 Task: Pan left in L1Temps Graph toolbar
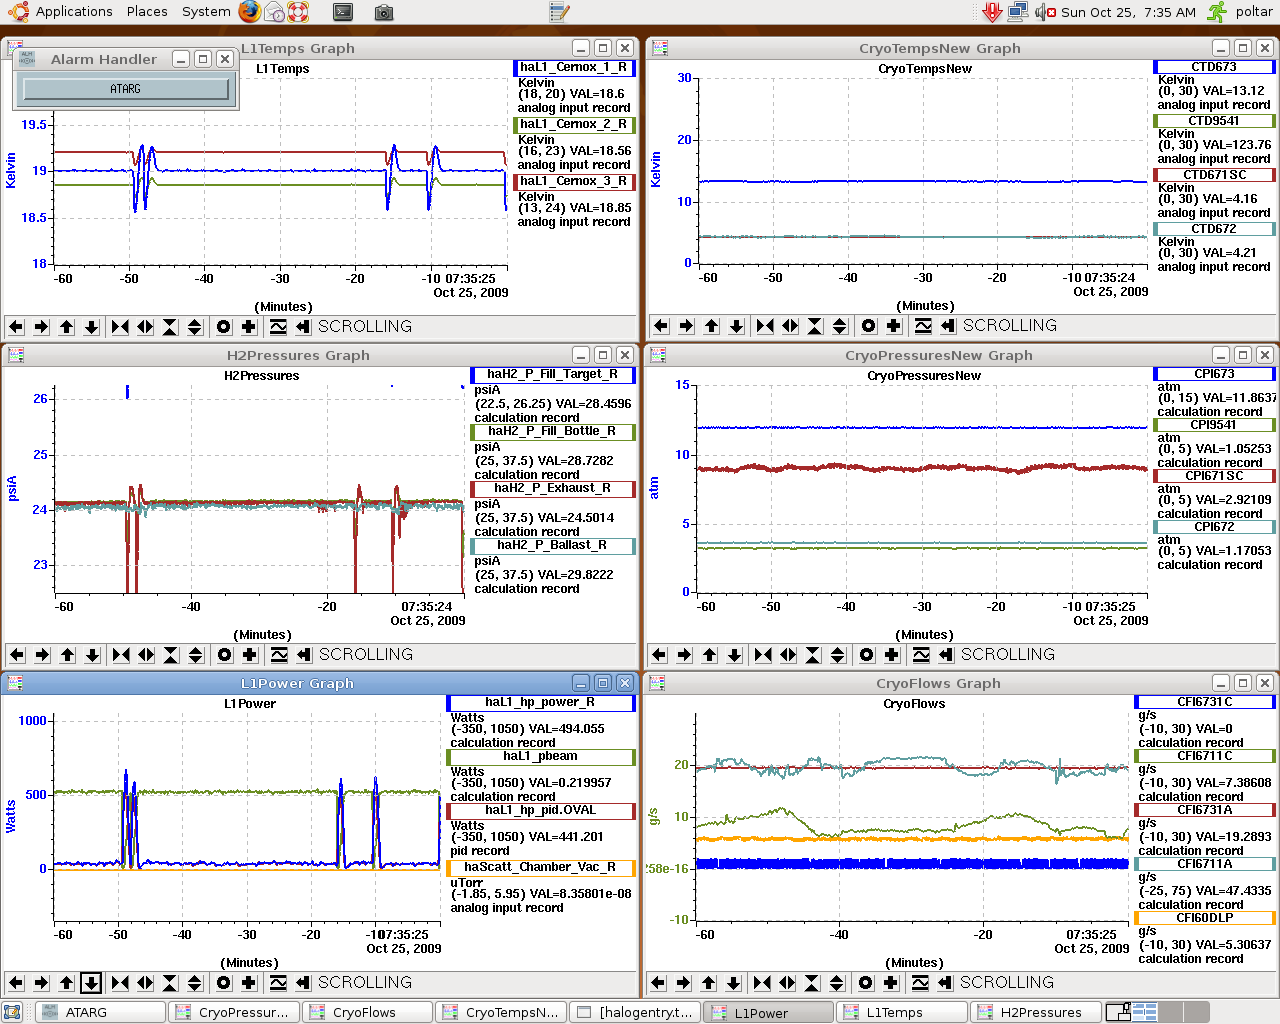16,327
